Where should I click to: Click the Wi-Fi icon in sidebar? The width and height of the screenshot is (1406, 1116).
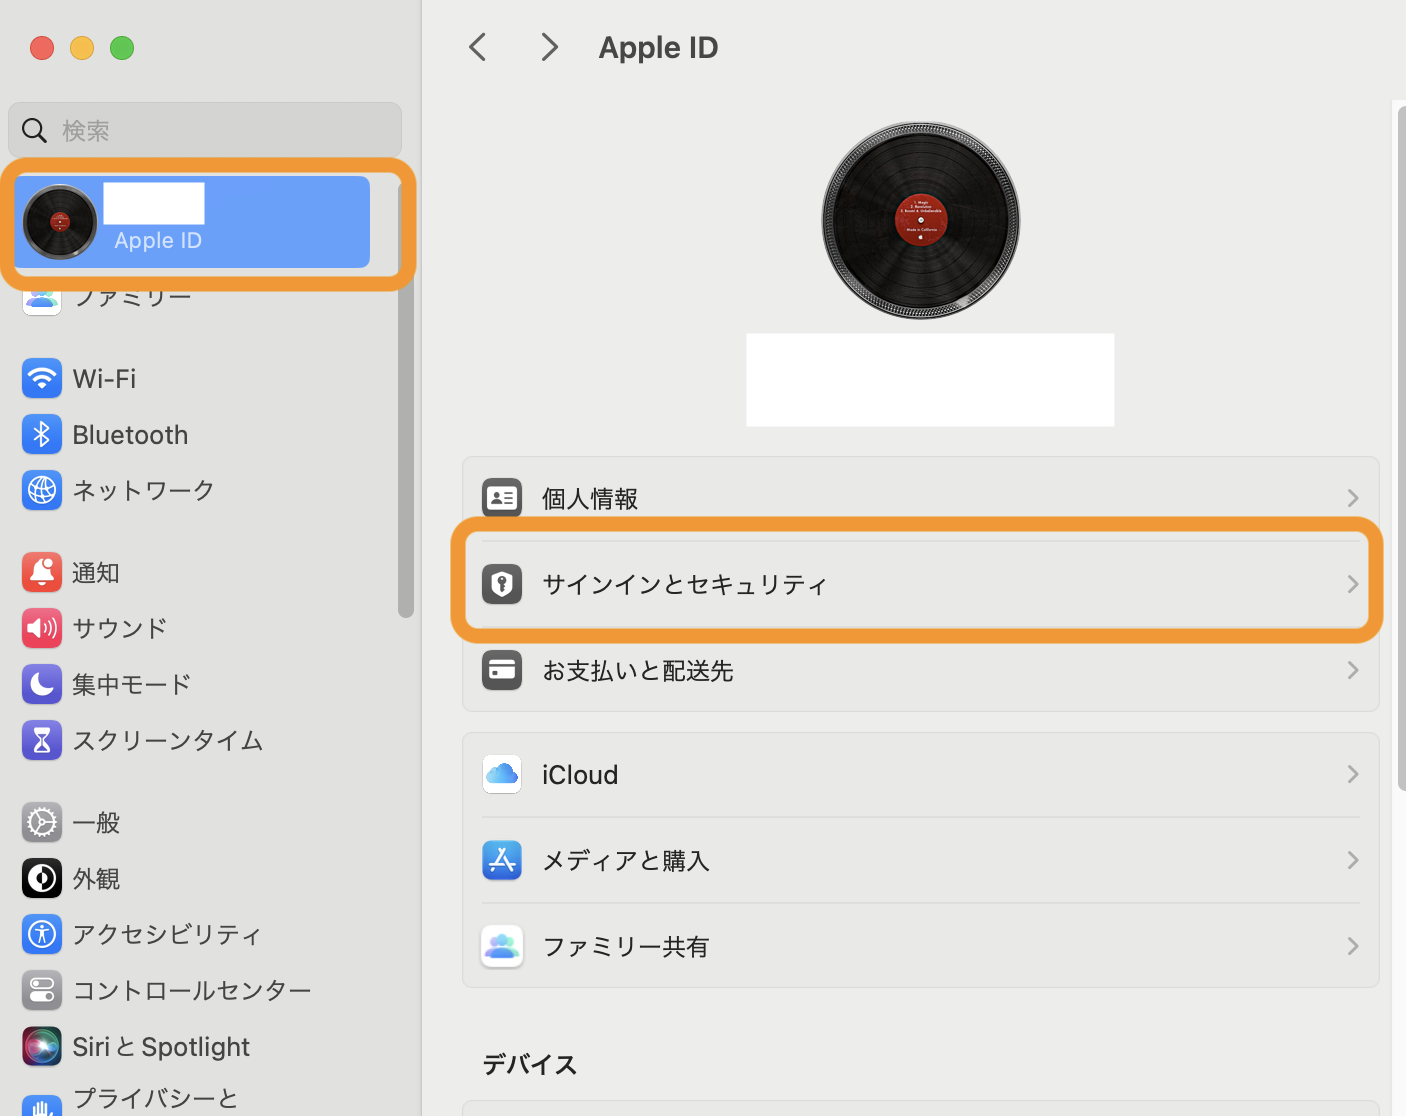42,379
